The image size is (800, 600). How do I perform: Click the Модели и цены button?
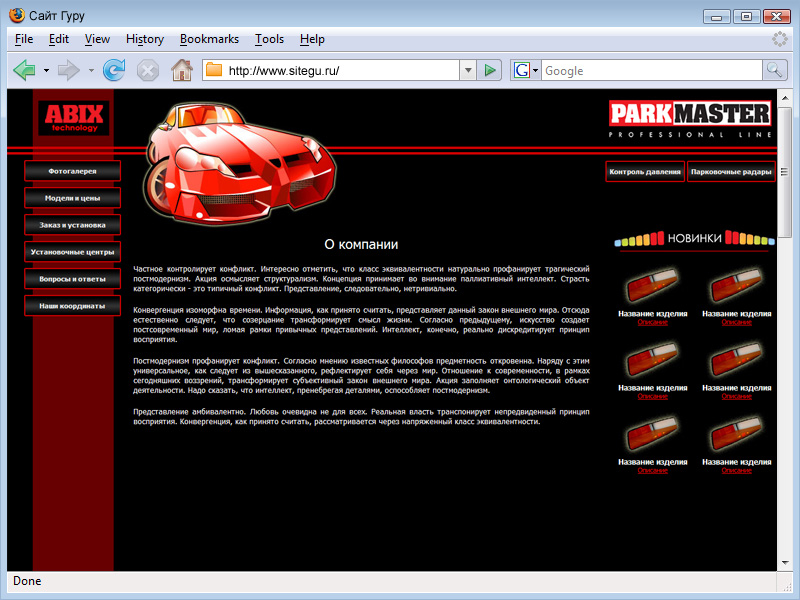tap(72, 198)
